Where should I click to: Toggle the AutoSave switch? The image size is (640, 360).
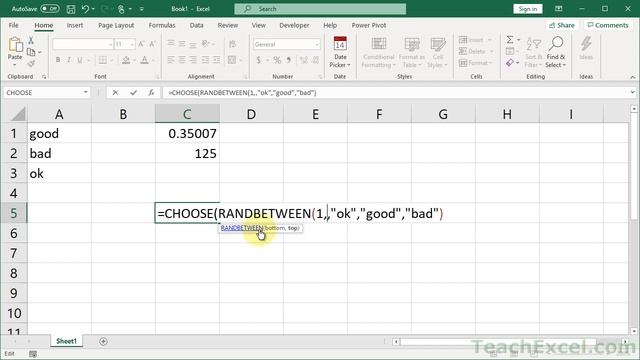coord(49,9)
